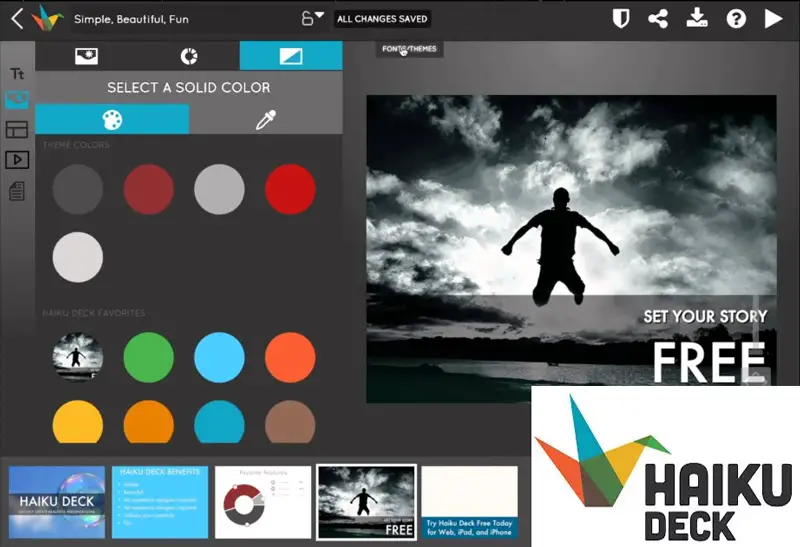Choose the bright red theme color
800x547 pixels.
coord(290,189)
